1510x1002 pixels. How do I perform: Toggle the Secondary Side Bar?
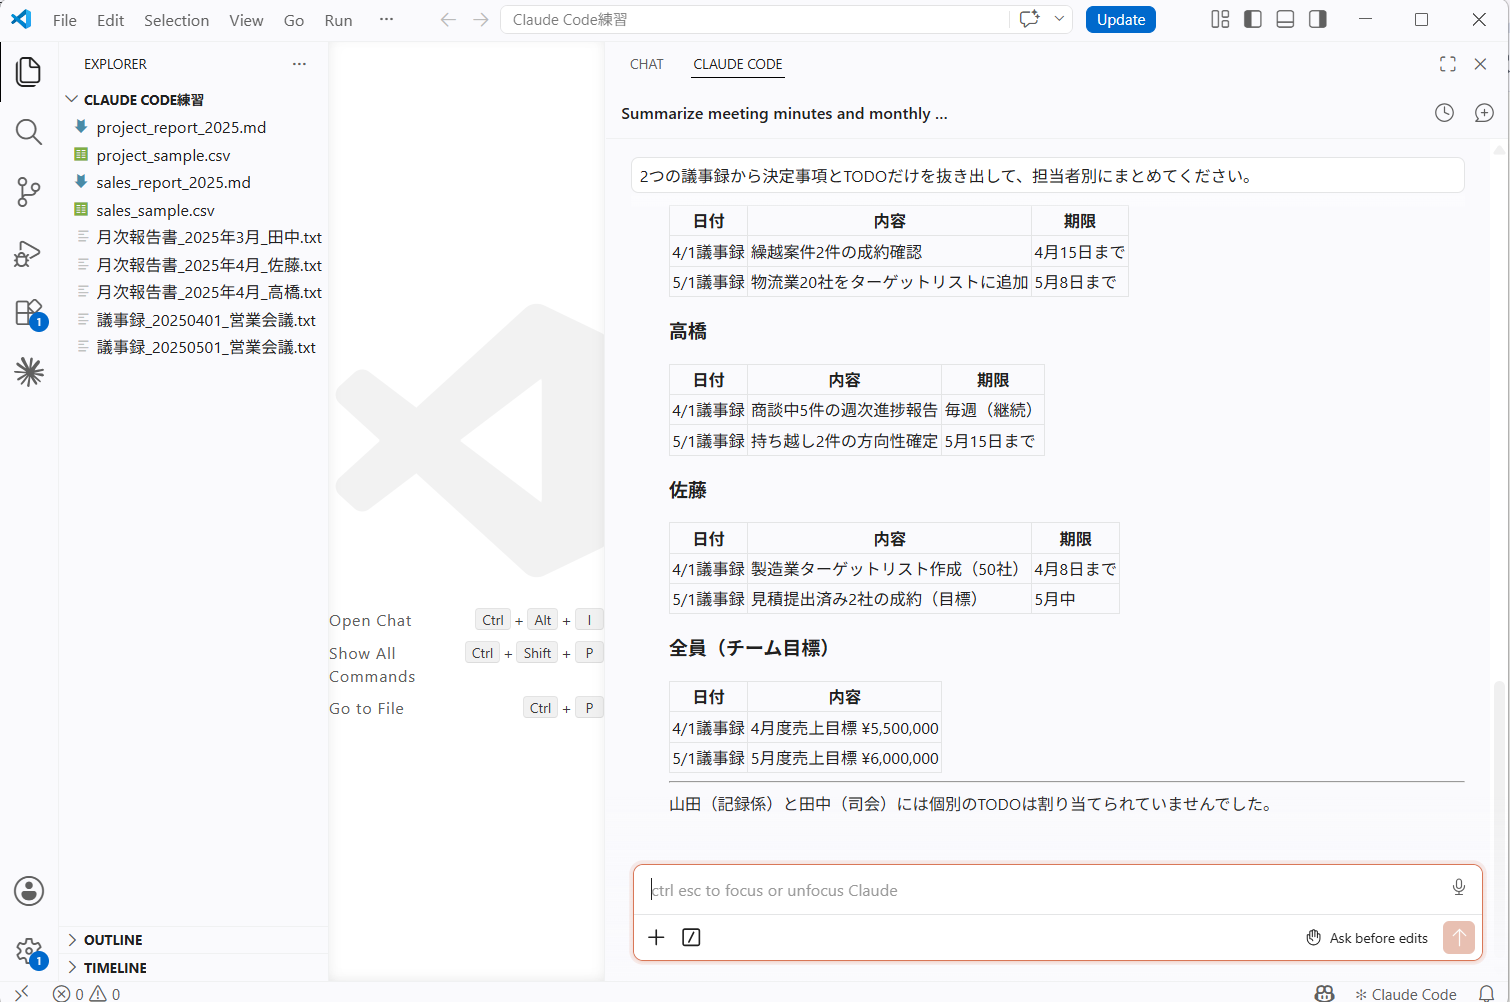click(x=1318, y=19)
